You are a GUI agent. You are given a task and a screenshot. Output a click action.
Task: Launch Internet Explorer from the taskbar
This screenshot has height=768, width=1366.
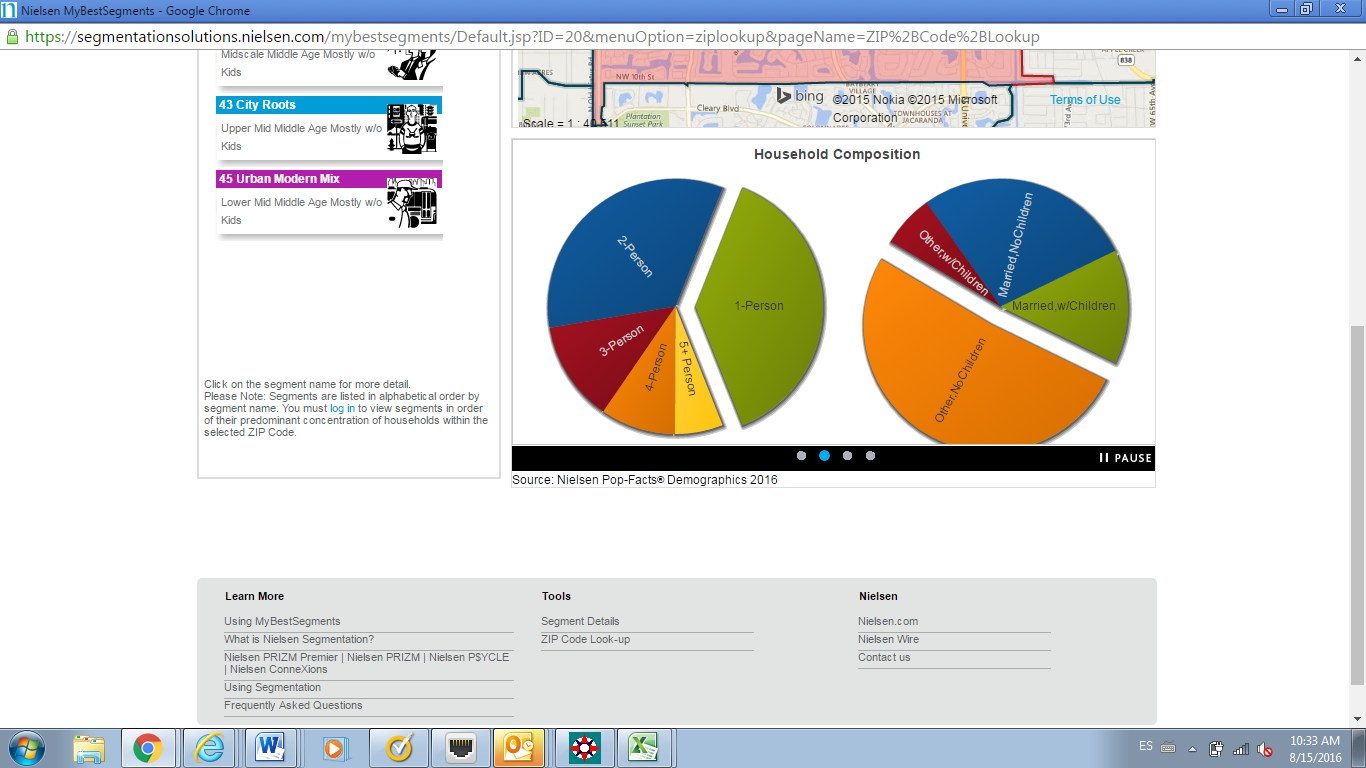pos(210,746)
